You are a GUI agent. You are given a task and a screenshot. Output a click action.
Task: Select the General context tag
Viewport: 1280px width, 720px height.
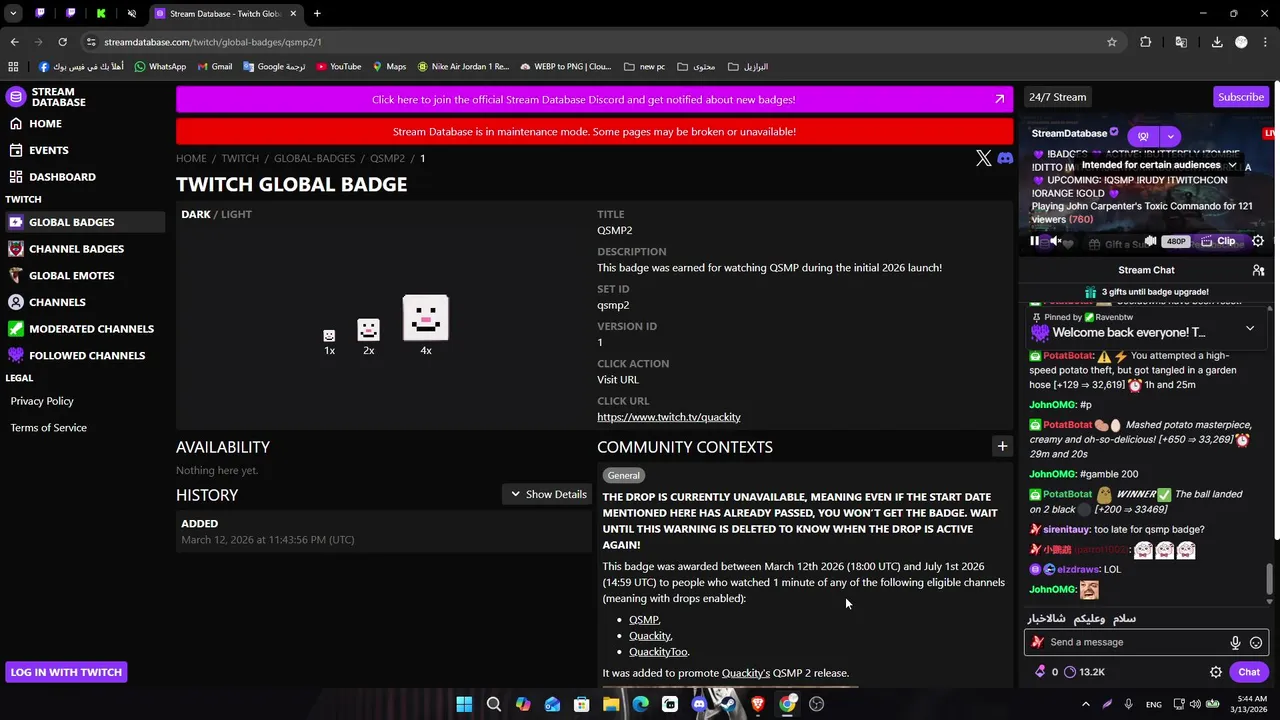[x=623, y=475]
